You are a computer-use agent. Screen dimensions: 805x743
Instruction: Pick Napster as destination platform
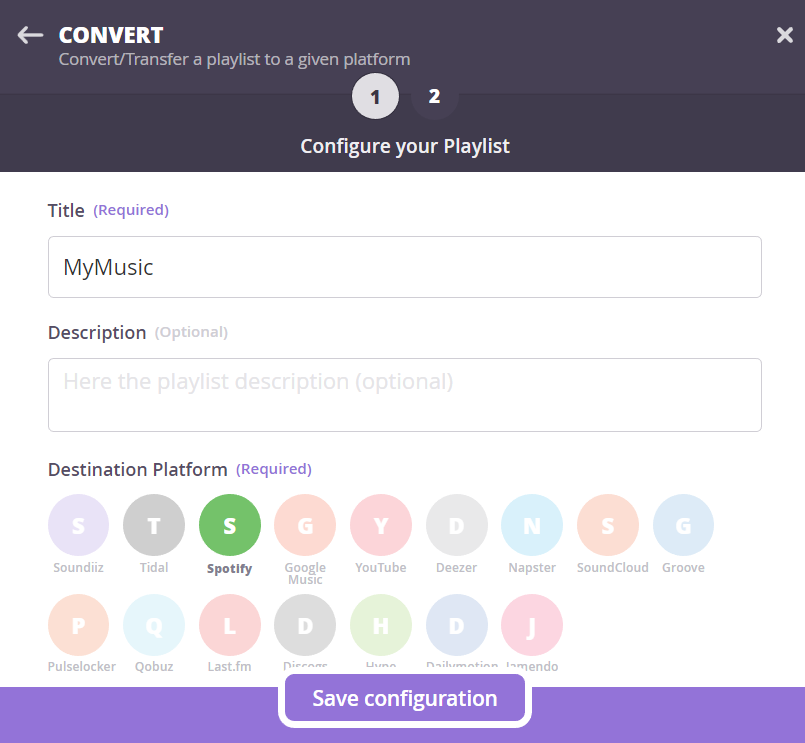[x=532, y=525]
